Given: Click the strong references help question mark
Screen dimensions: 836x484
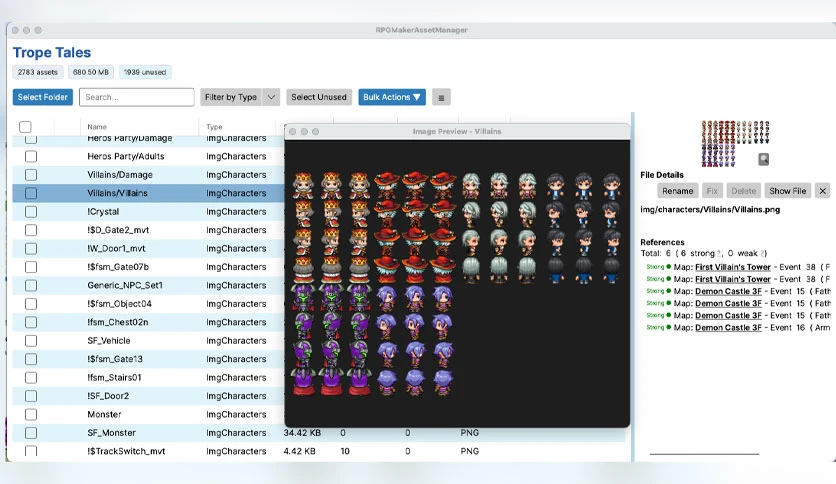Looking at the screenshot, I should point(718,253).
